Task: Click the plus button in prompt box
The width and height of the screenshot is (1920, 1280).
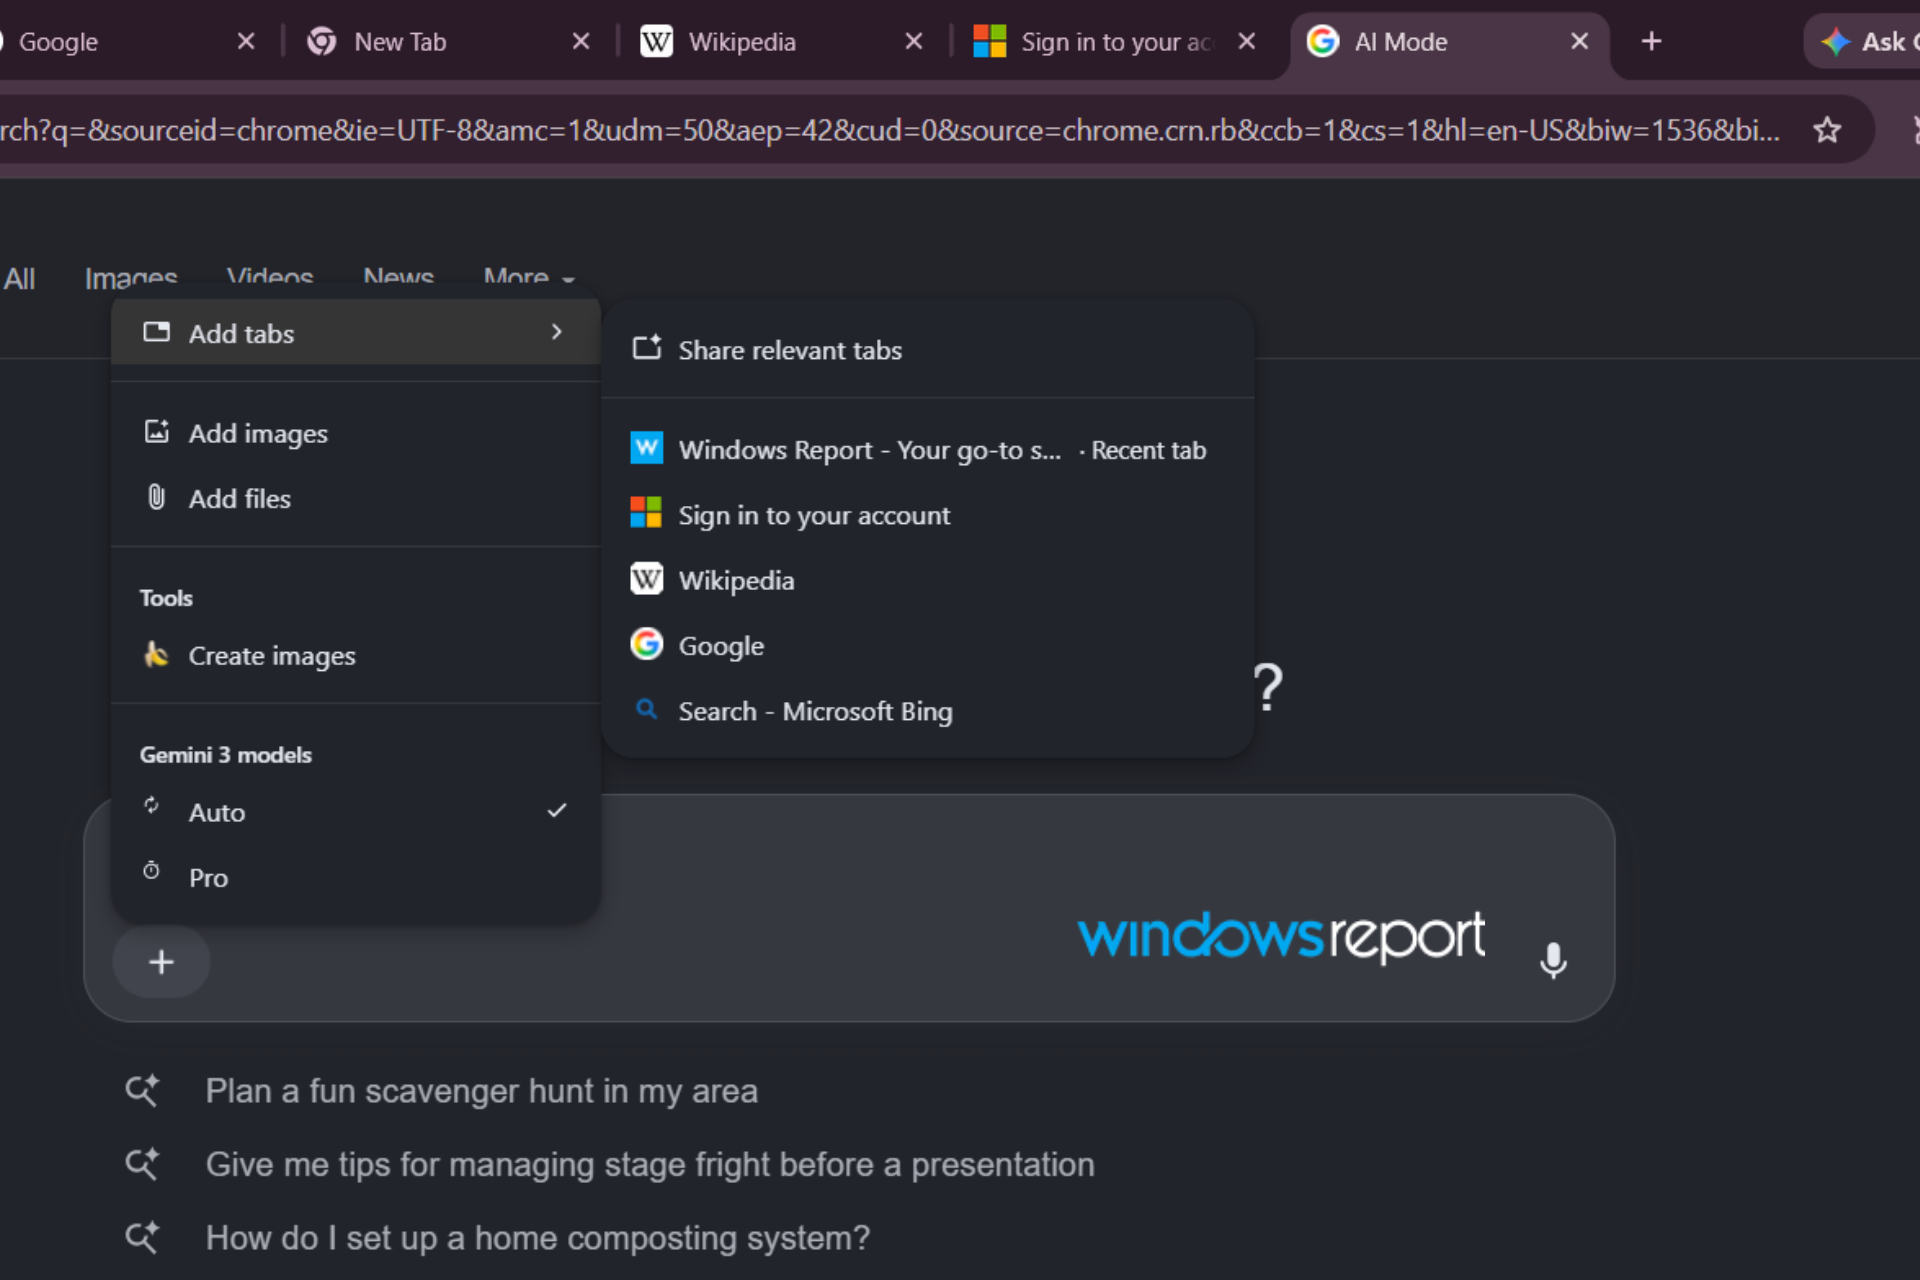Action: tap(161, 962)
